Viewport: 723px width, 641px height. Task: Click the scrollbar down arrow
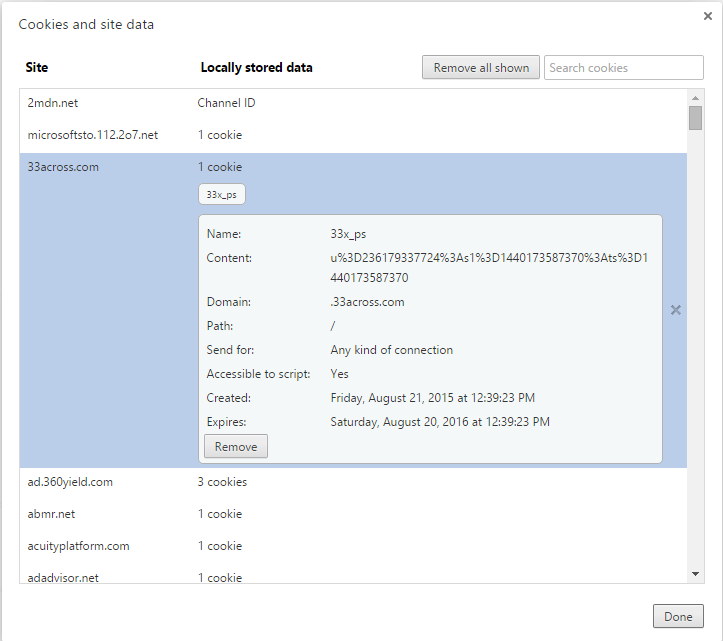click(695, 574)
